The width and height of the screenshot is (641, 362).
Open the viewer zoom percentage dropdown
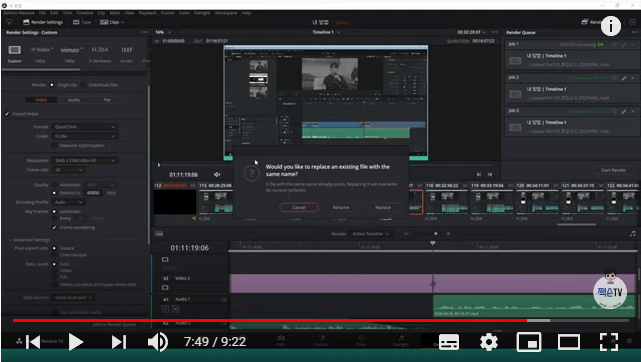point(163,32)
